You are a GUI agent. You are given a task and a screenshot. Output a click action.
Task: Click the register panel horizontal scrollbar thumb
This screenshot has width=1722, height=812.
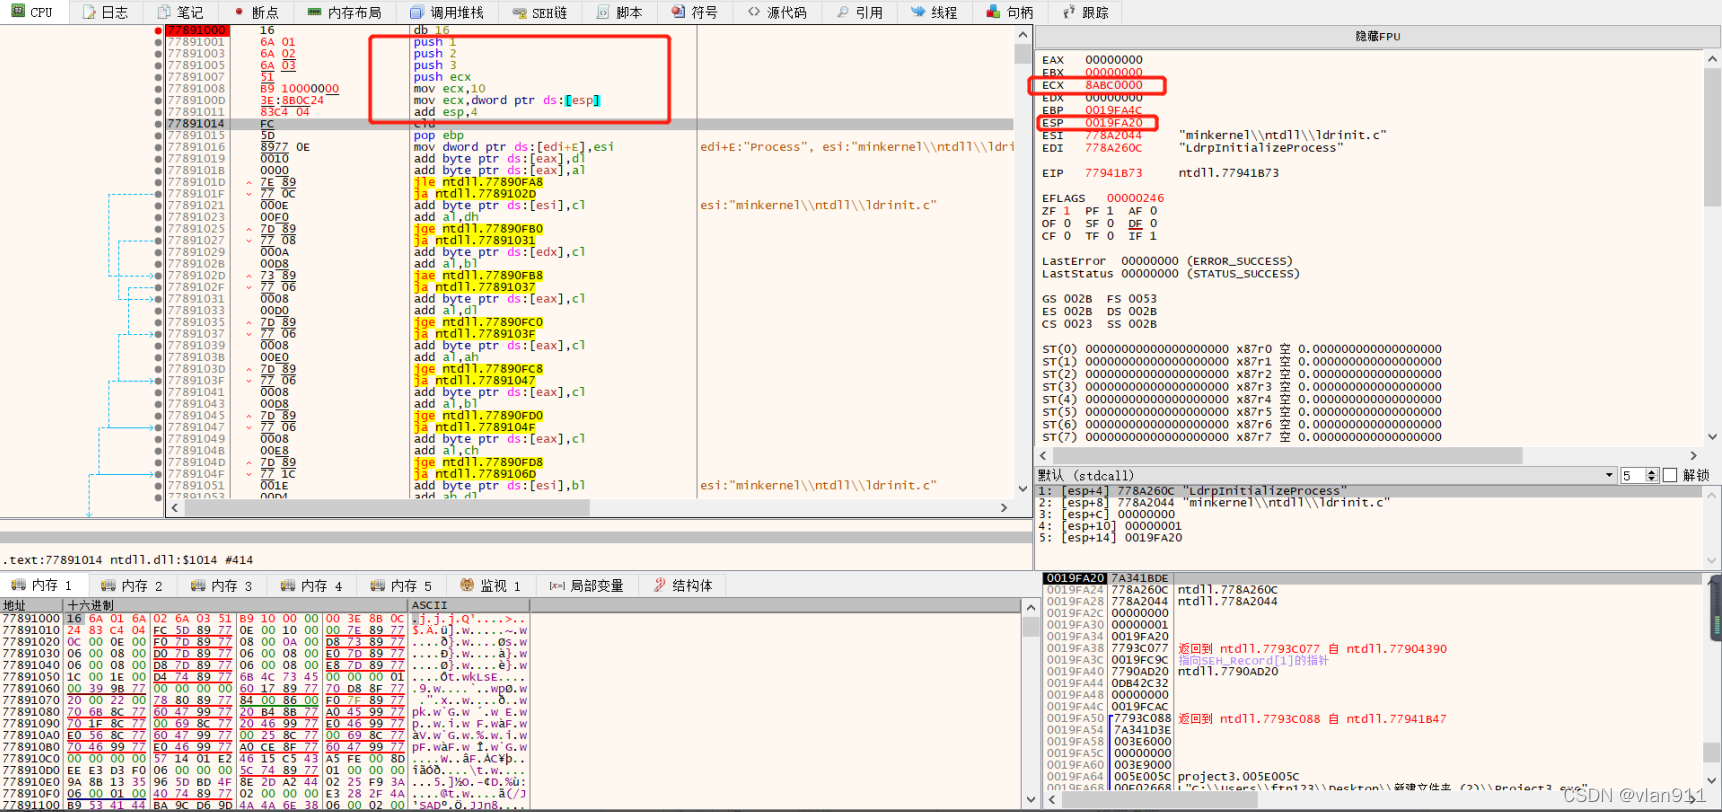click(1288, 456)
